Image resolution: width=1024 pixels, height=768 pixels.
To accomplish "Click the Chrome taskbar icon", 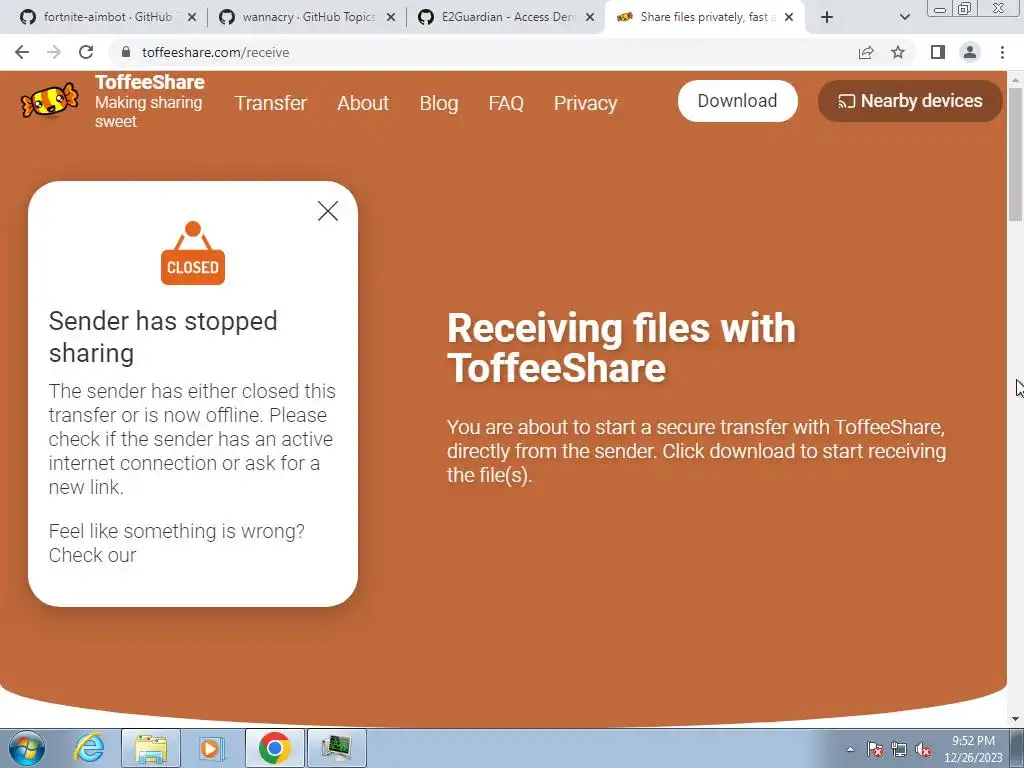I will coord(274,748).
